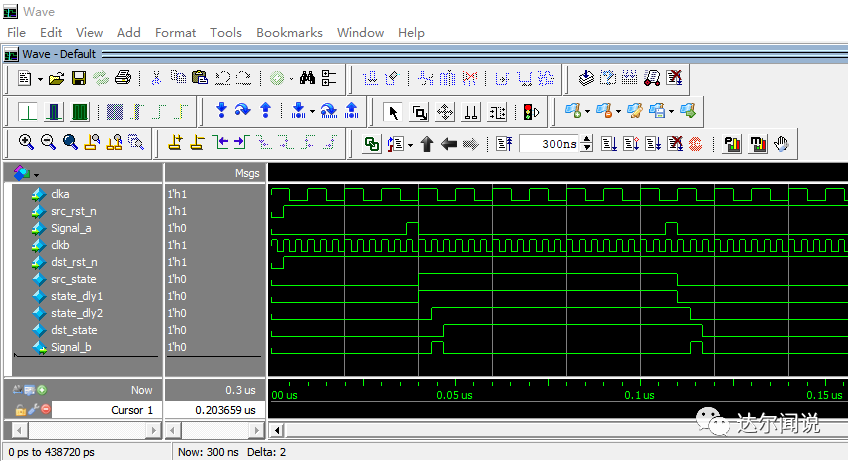Screen dimensions: 848x461
Task: Click the Collapse All tree icon
Action: click(x=329, y=78)
